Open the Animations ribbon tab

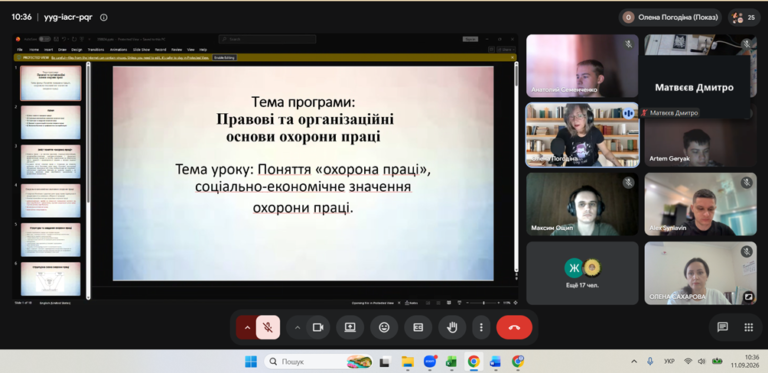[x=118, y=49]
